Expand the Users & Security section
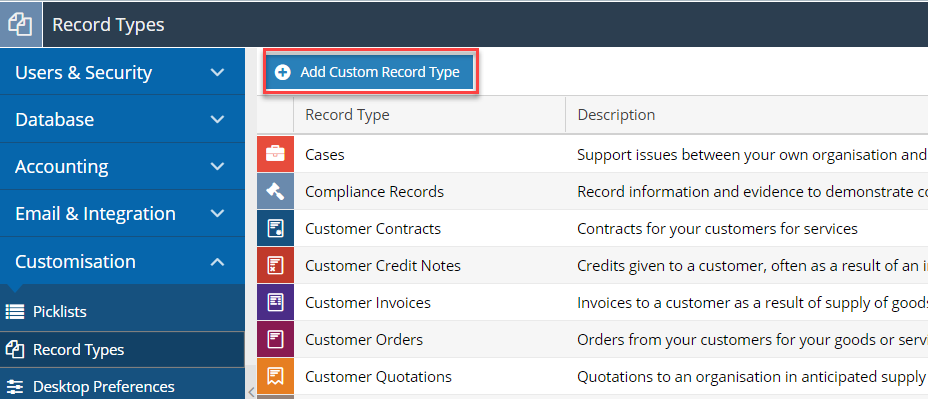The image size is (928, 399). (x=122, y=72)
